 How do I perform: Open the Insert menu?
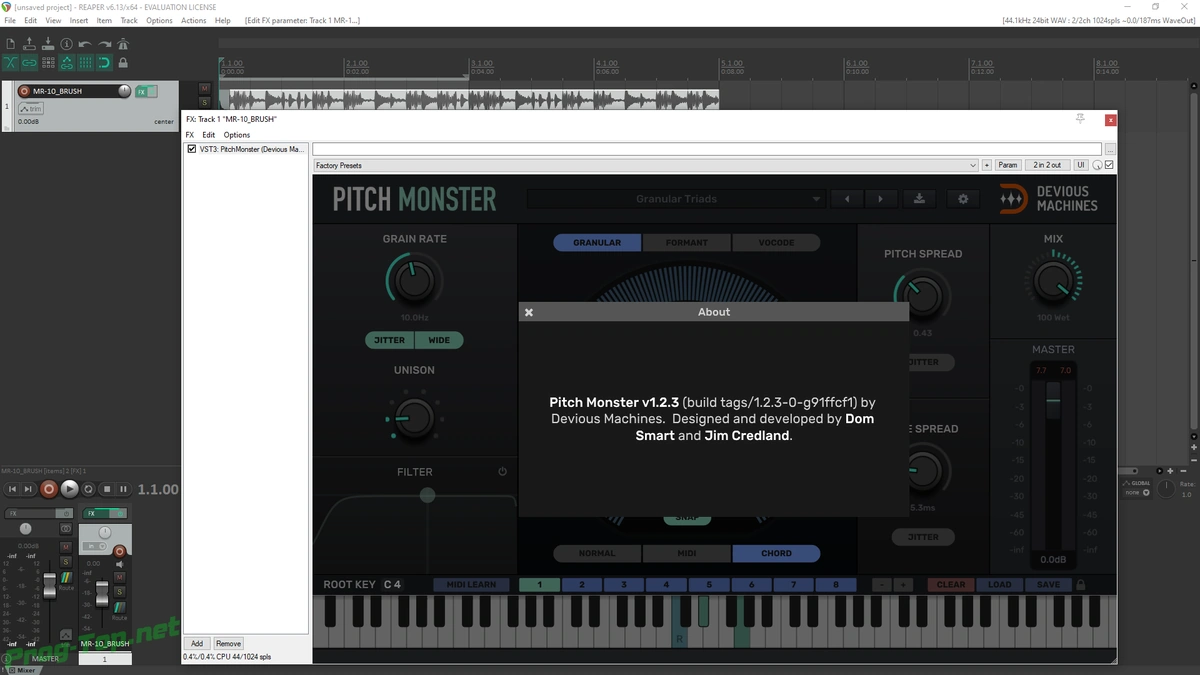click(x=79, y=20)
